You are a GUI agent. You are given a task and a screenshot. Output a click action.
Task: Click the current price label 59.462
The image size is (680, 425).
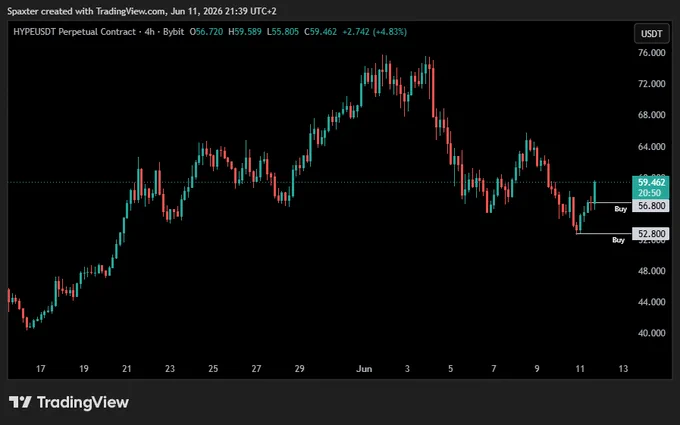click(x=651, y=183)
